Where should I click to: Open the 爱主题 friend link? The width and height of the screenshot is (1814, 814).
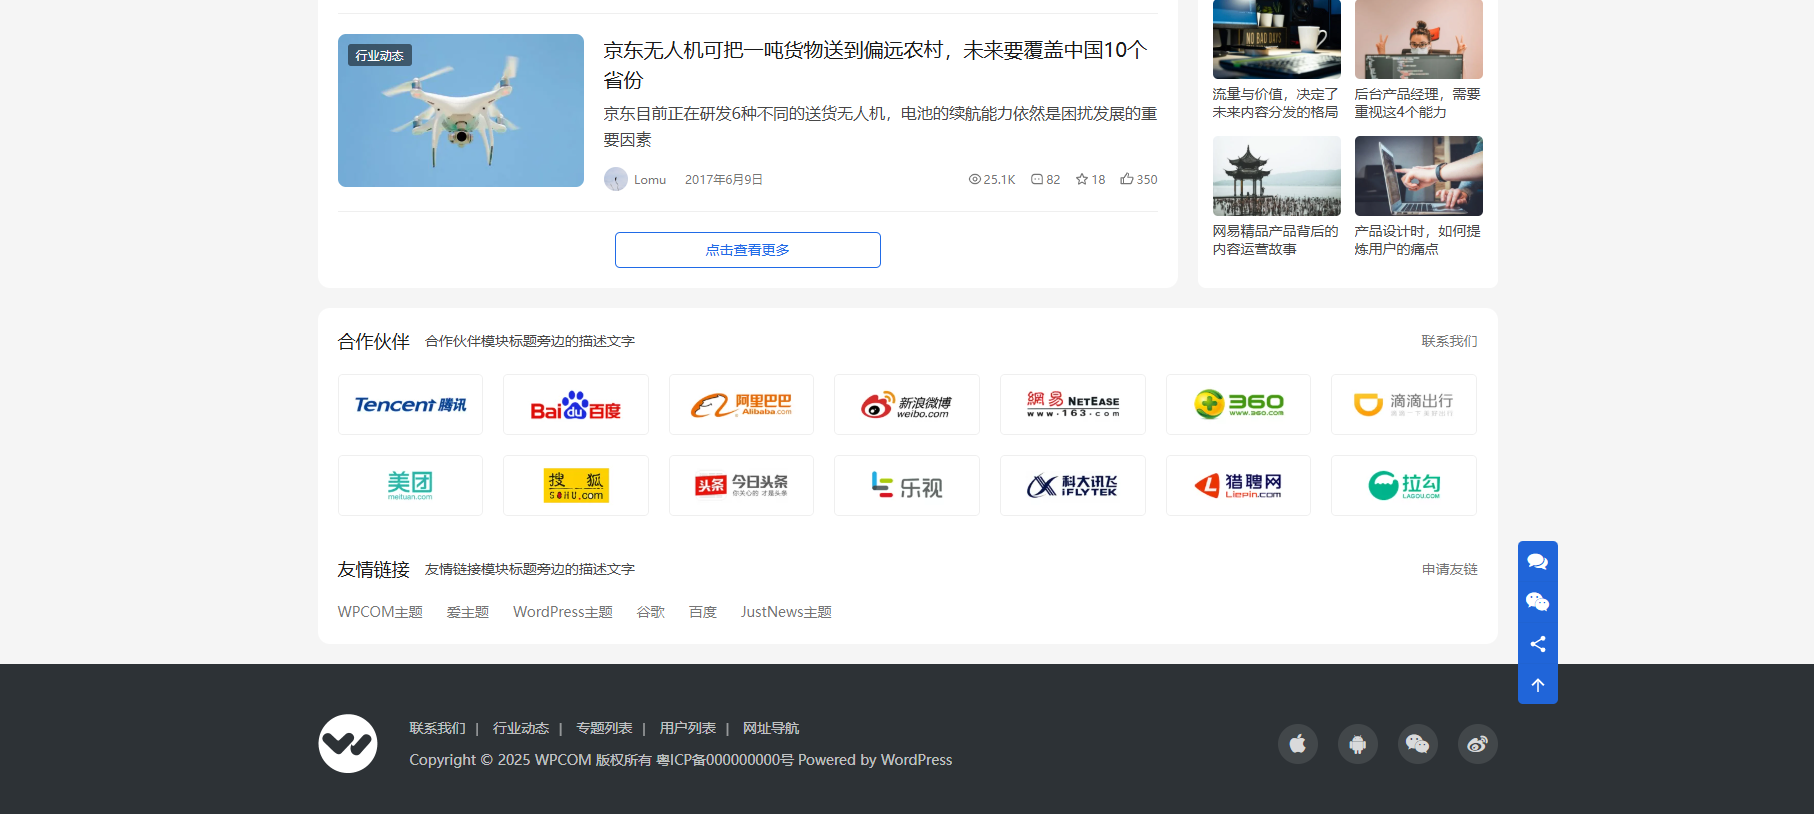[468, 612]
